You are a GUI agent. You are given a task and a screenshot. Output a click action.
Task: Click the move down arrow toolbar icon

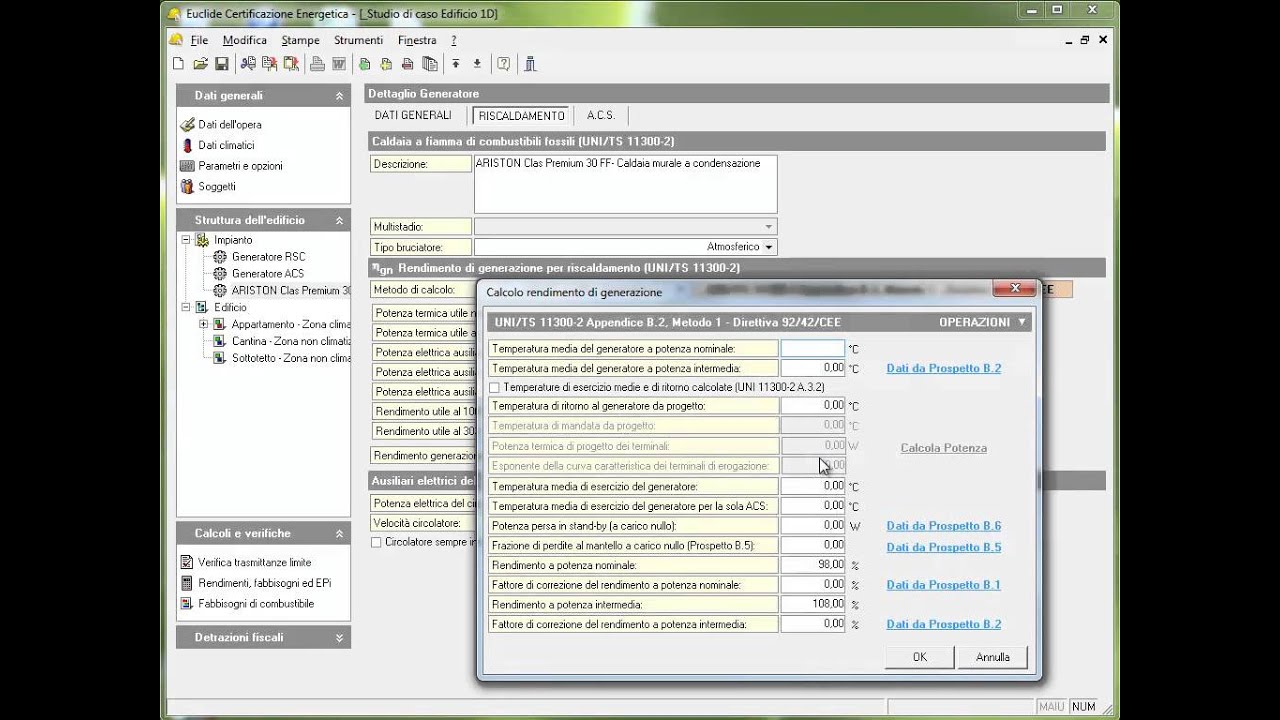point(477,64)
